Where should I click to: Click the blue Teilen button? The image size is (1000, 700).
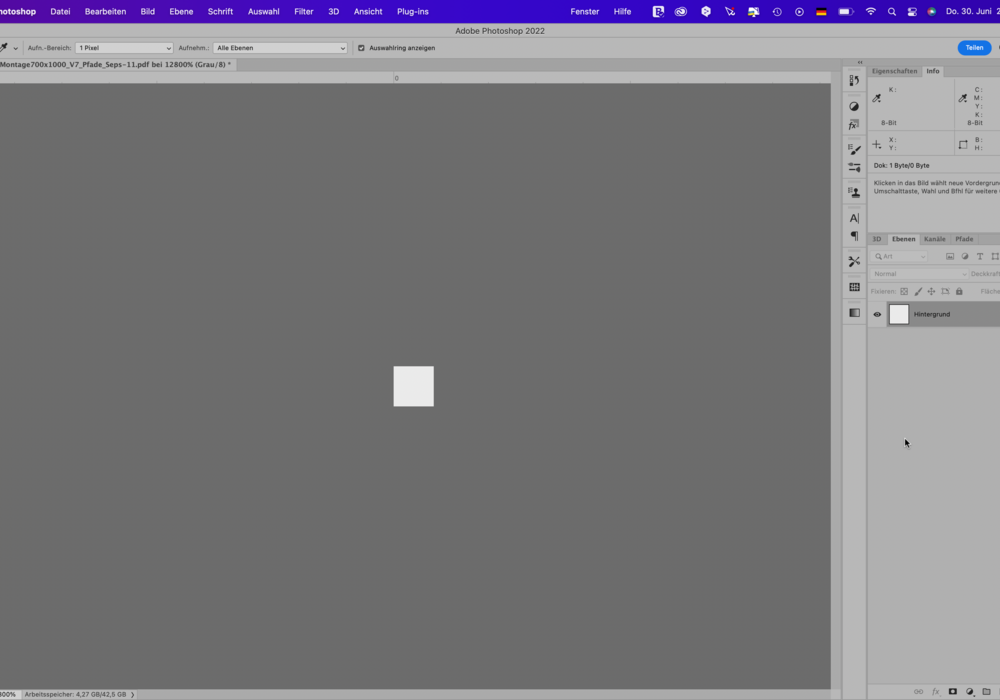click(974, 48)
